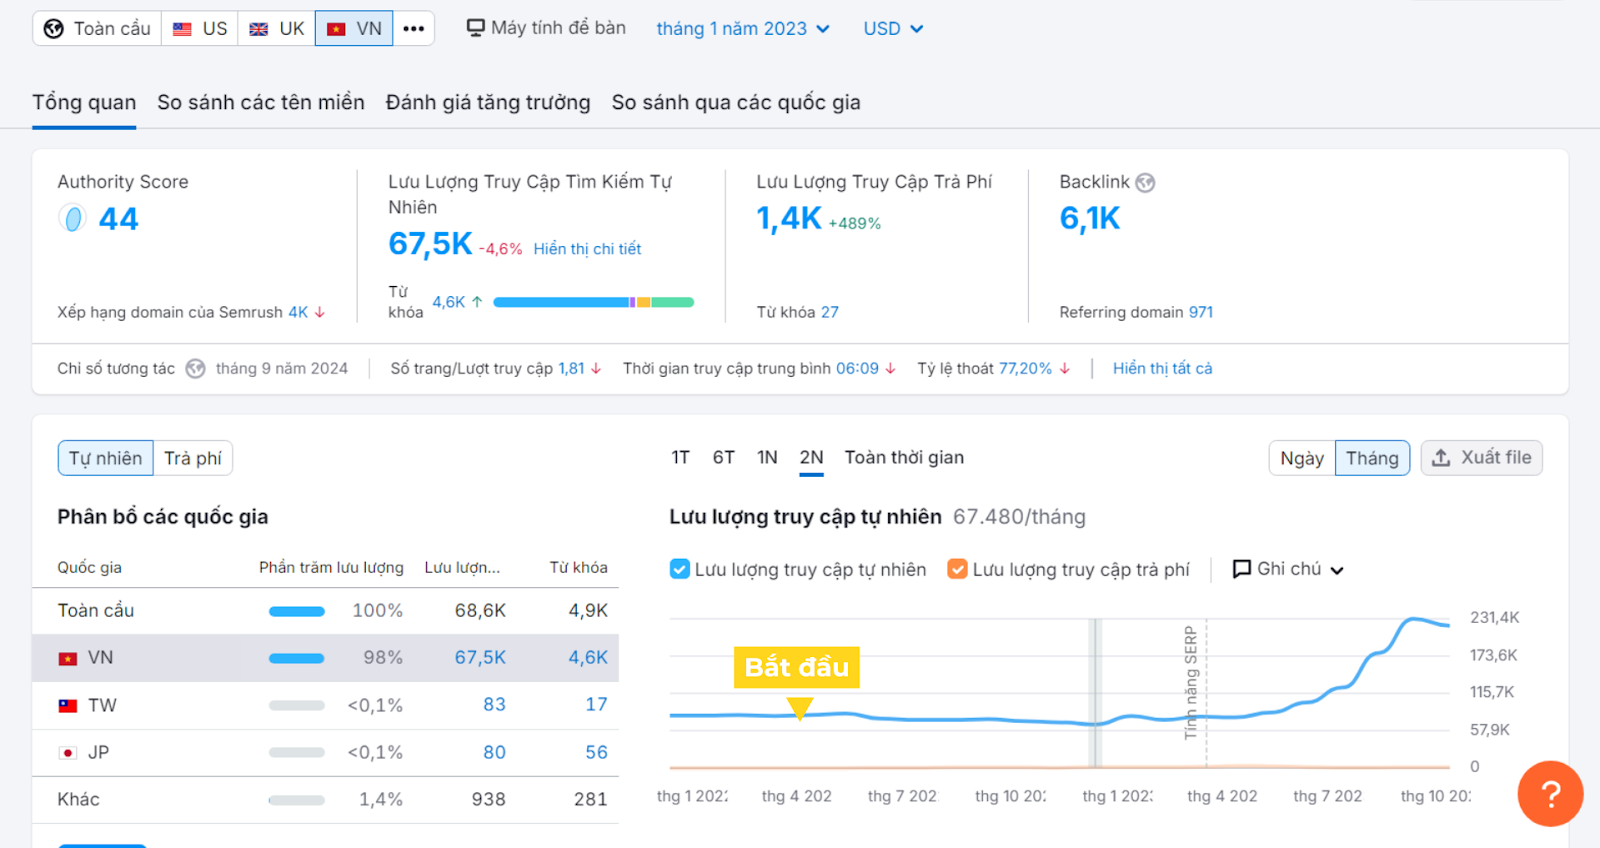Open more countries via three dots
Image resolution: width=1600 pixels, height=848 pixels.
click(414, 29)
